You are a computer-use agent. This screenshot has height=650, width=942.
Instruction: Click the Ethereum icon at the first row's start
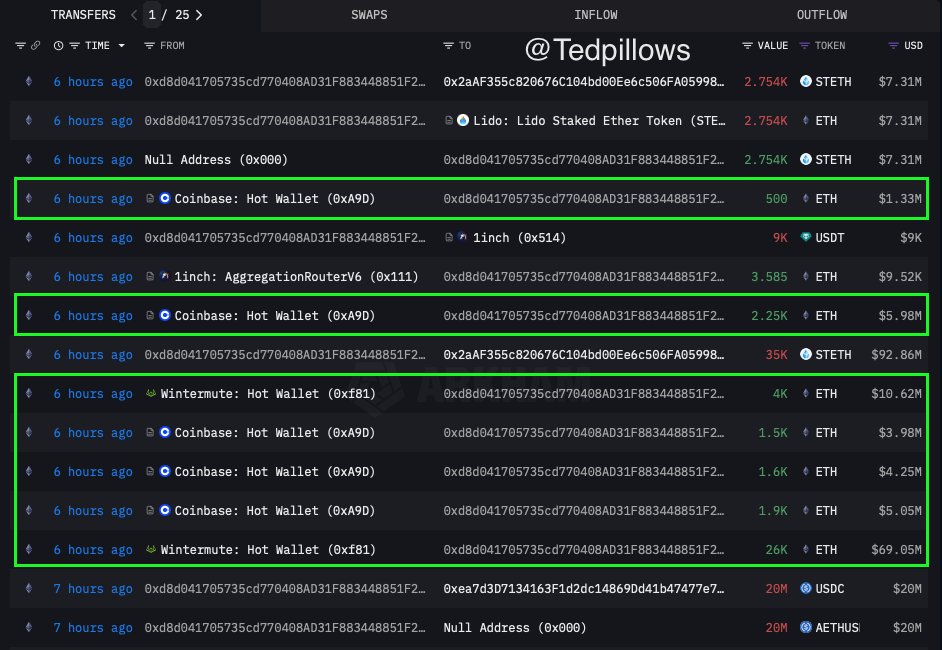click(28, 82)
